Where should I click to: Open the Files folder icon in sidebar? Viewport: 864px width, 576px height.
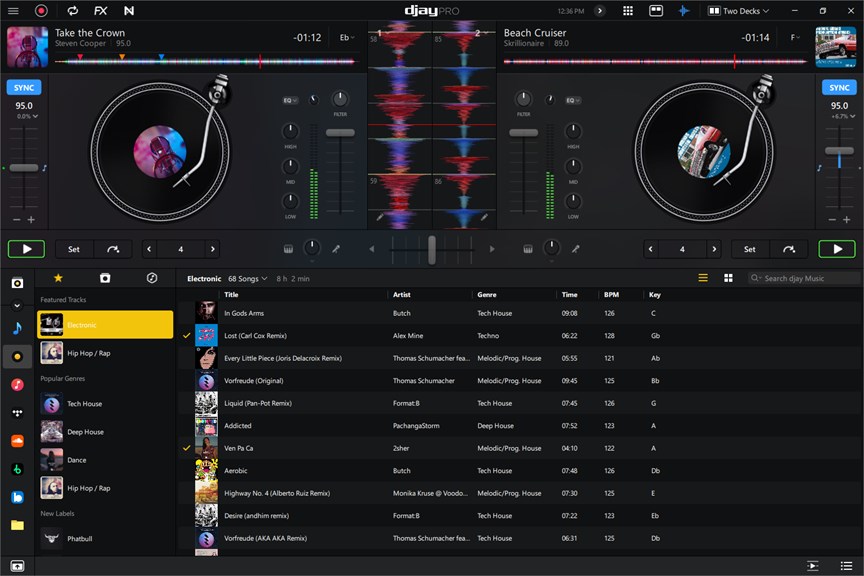tap(17, 525)
